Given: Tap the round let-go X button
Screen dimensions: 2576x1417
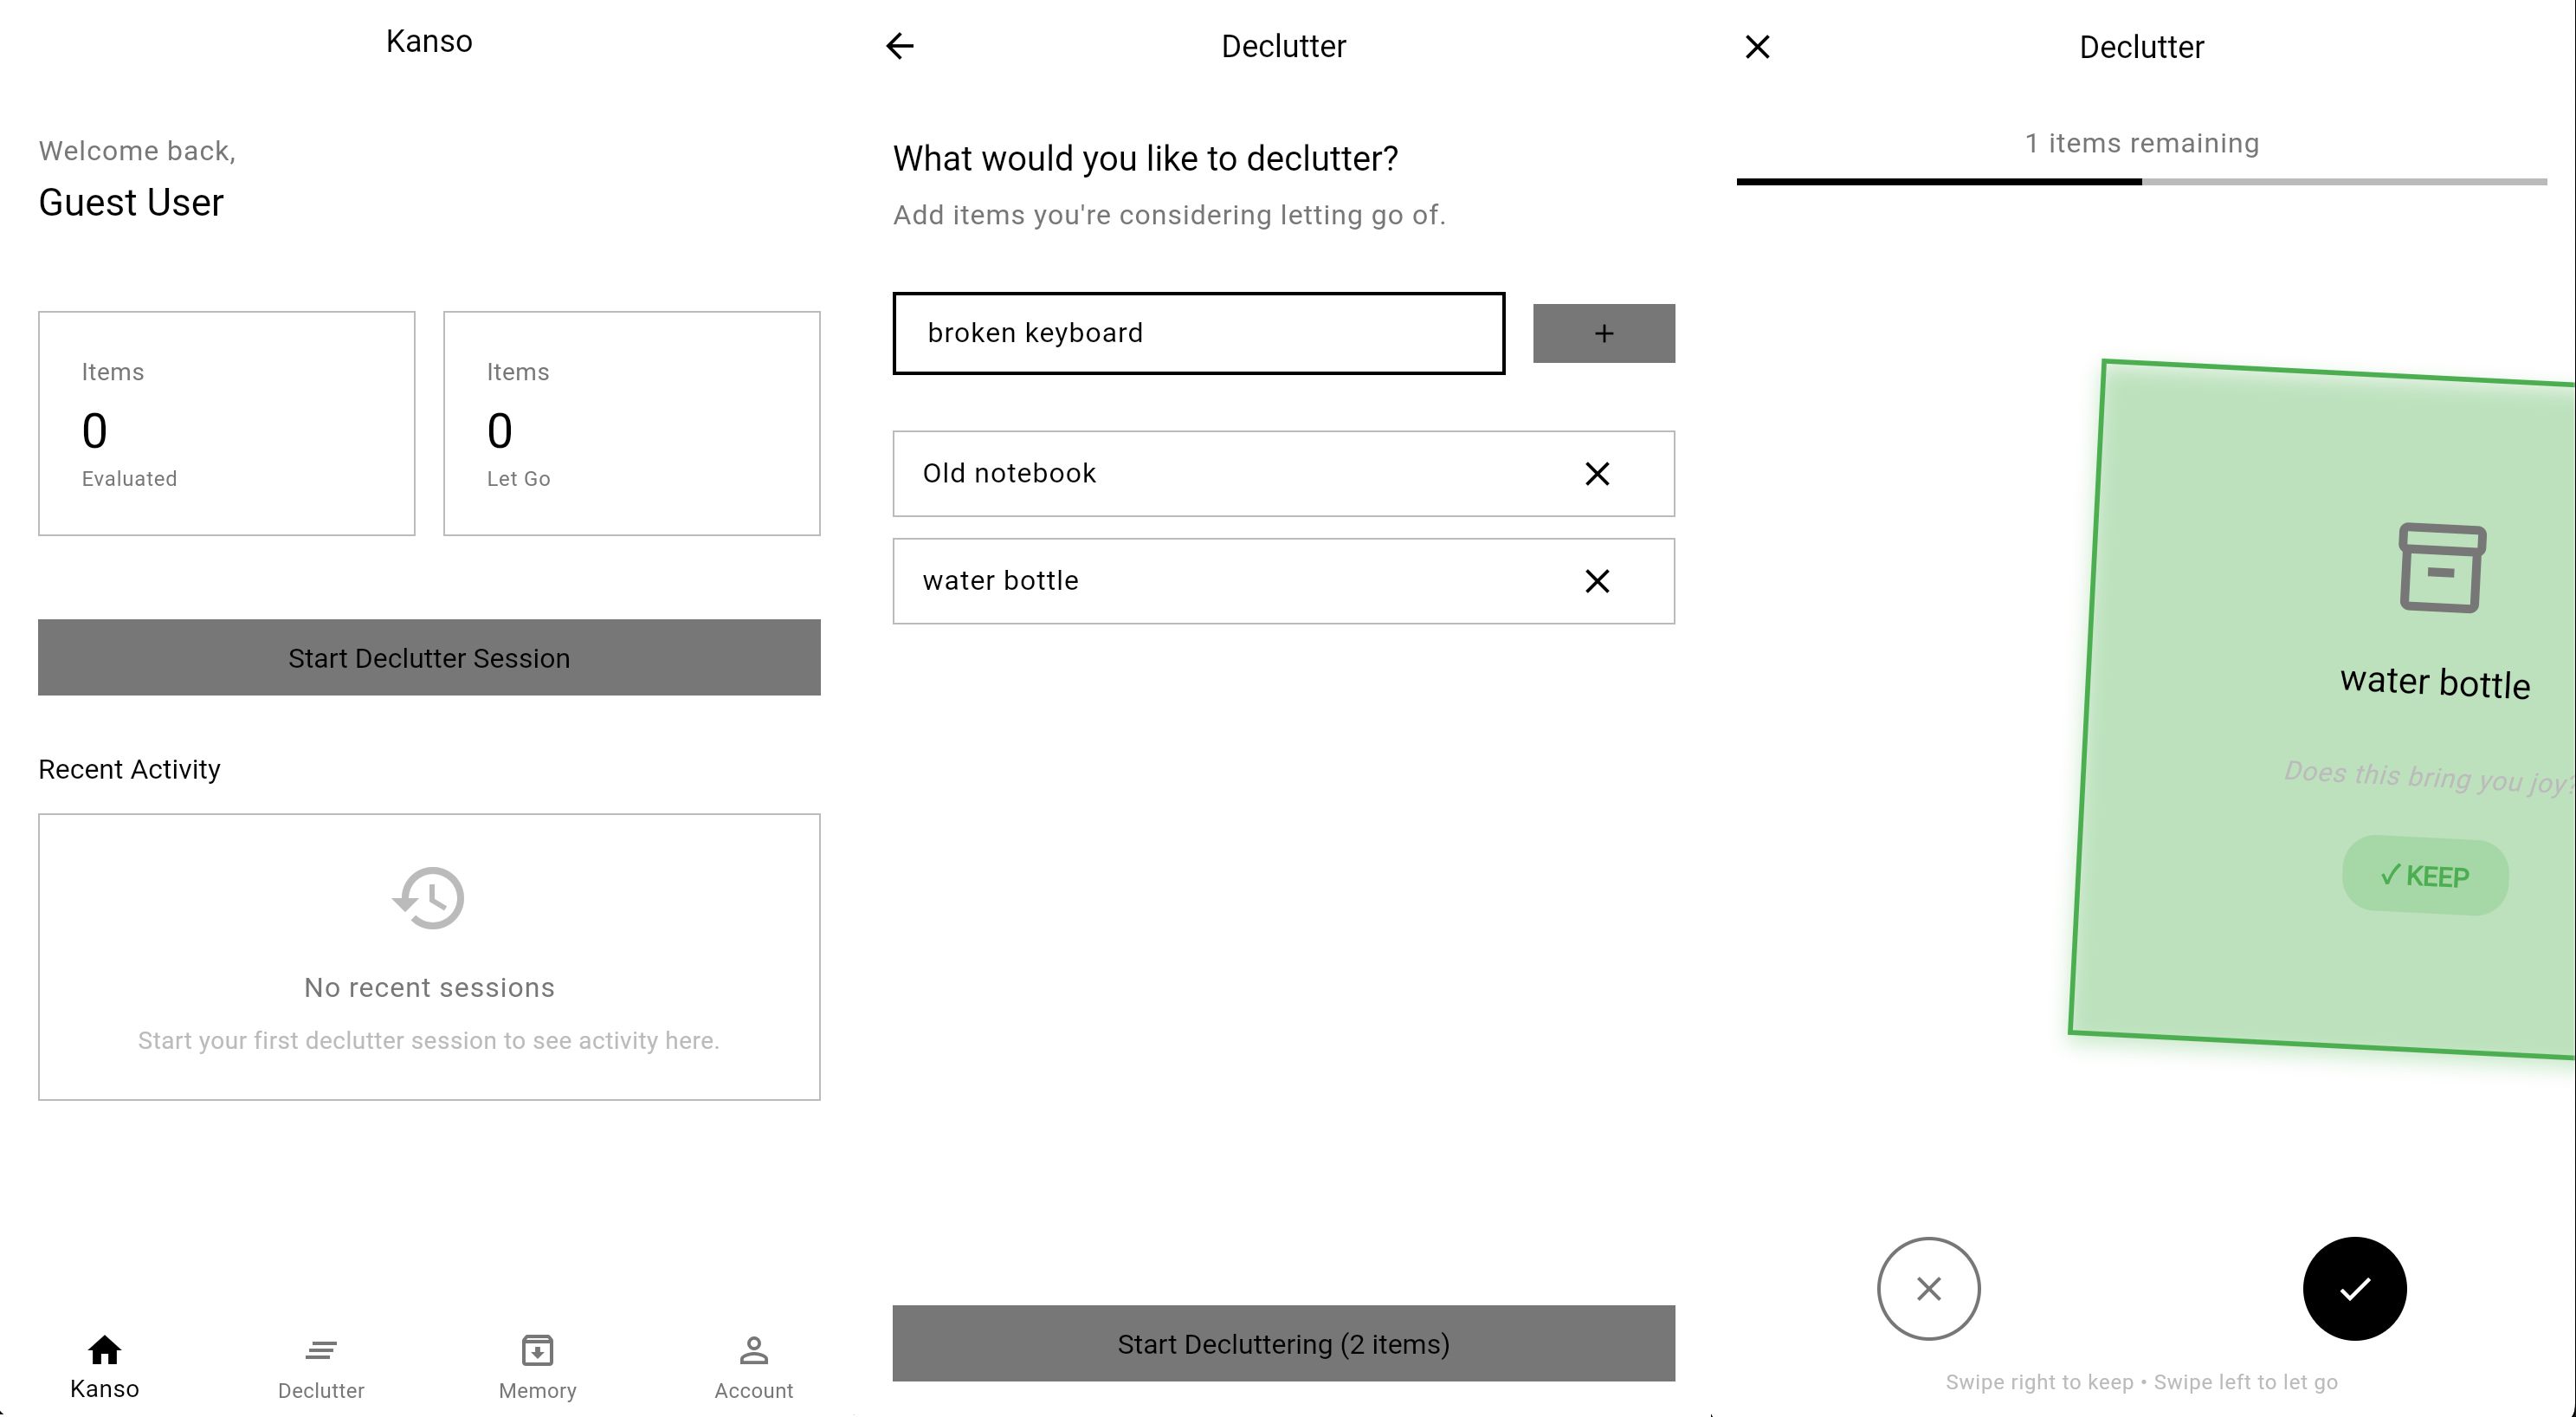Looking at the screenshot, I should coord(1928,1288).
